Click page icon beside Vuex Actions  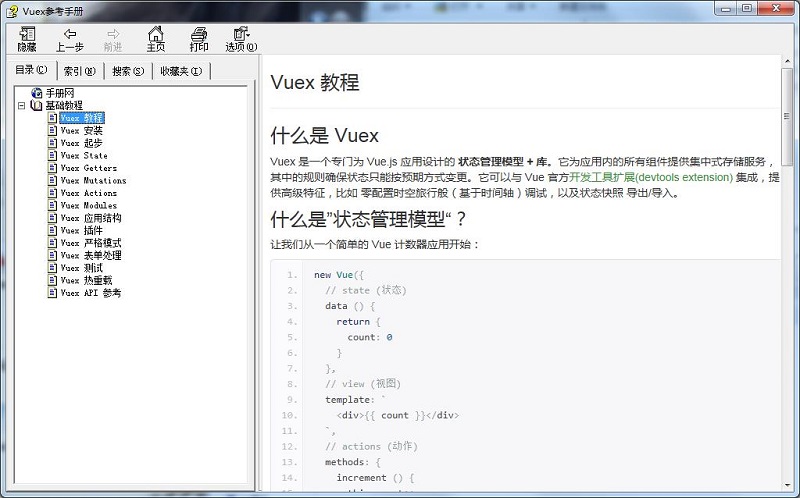tap(52, 192)
